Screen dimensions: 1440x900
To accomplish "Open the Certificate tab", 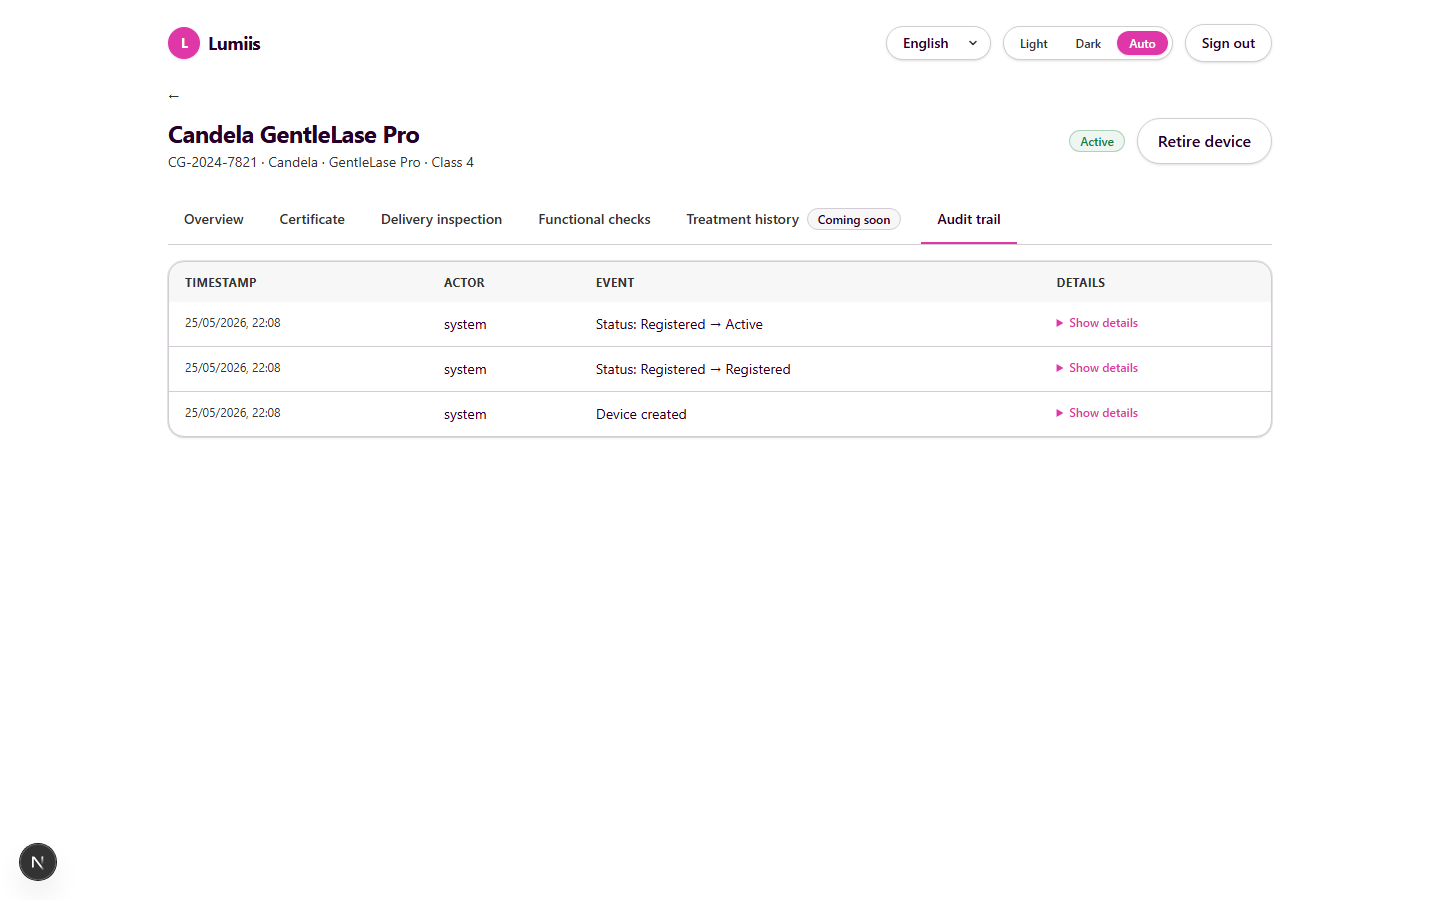I will 312,219.
